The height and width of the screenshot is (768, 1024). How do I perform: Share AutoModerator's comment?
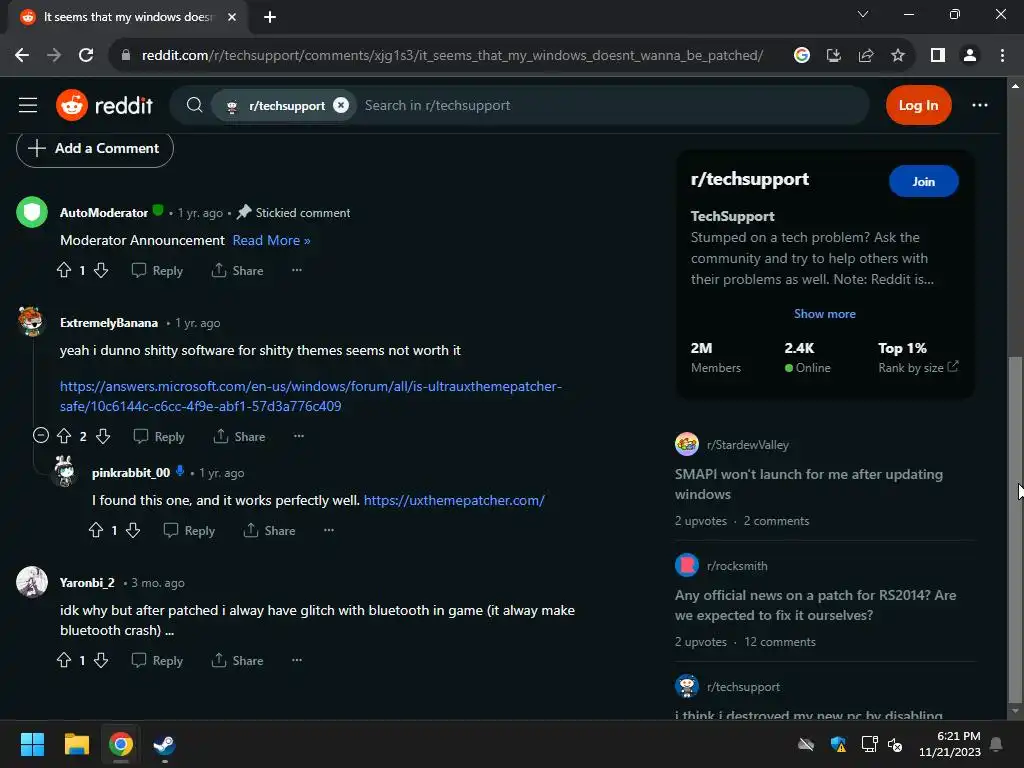coord(237,270)
